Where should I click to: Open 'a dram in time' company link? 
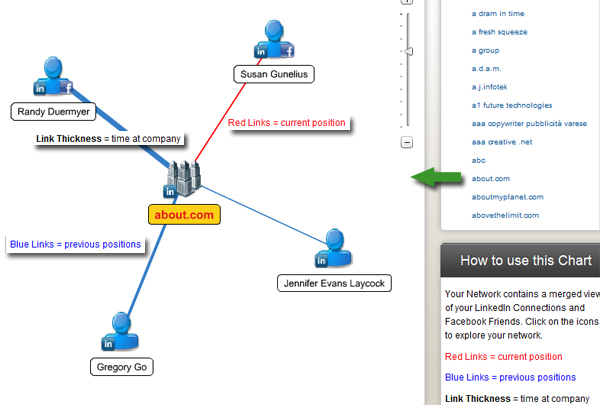(x=498, y=14)
